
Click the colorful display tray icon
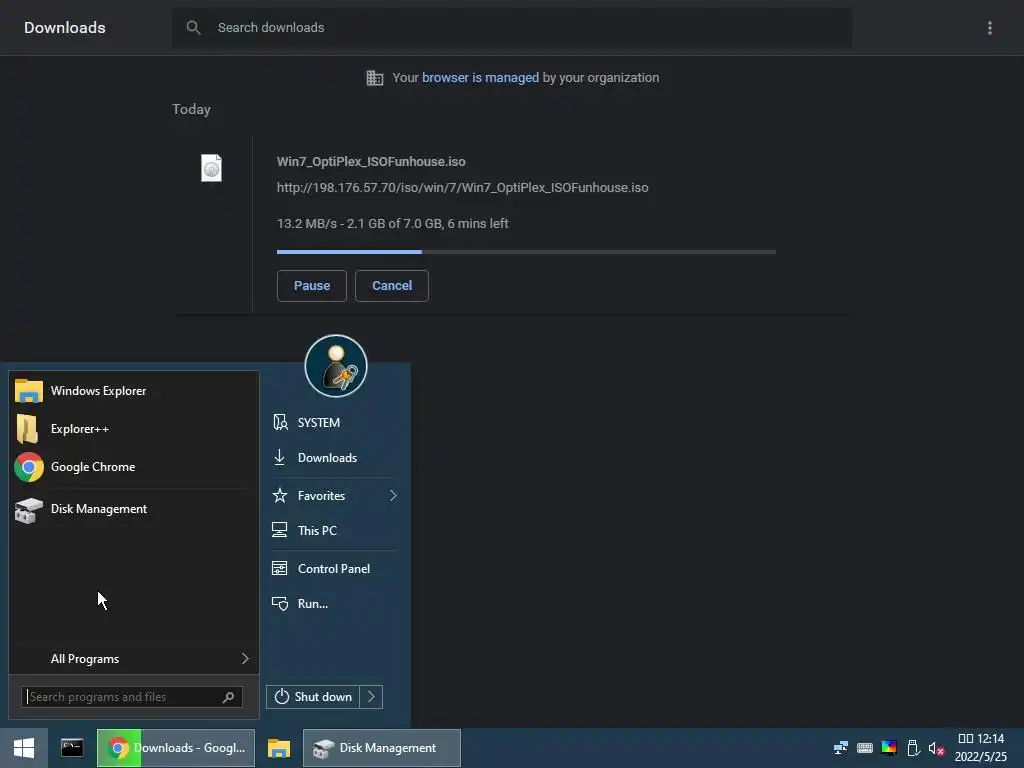(x=889, y=748)
